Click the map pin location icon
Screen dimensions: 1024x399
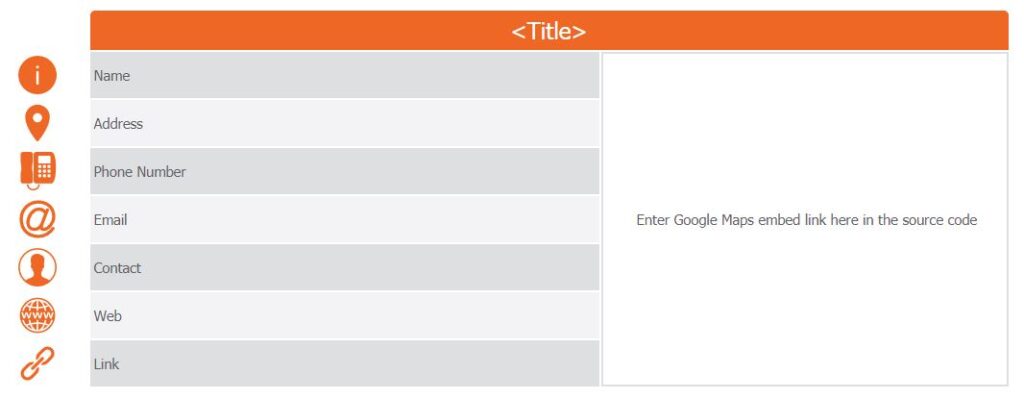[x=37, y=123]
